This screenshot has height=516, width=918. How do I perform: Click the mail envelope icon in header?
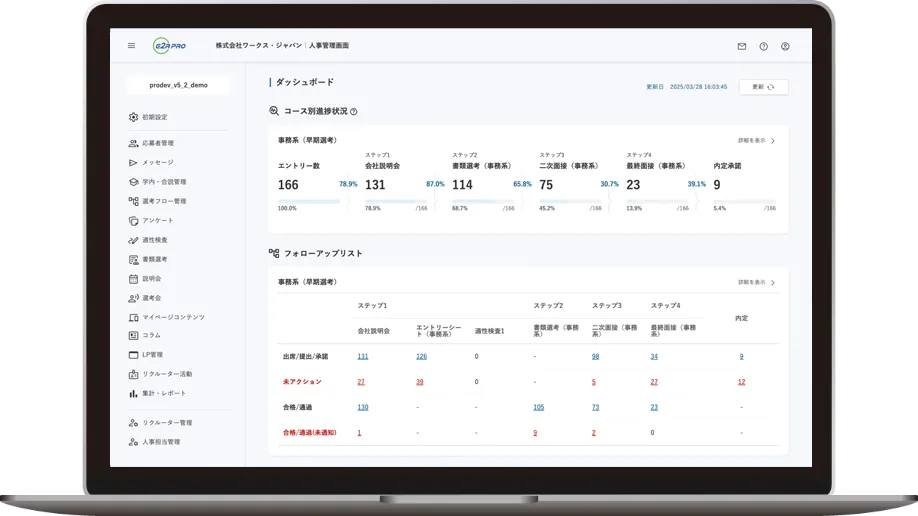click(741, 46)
